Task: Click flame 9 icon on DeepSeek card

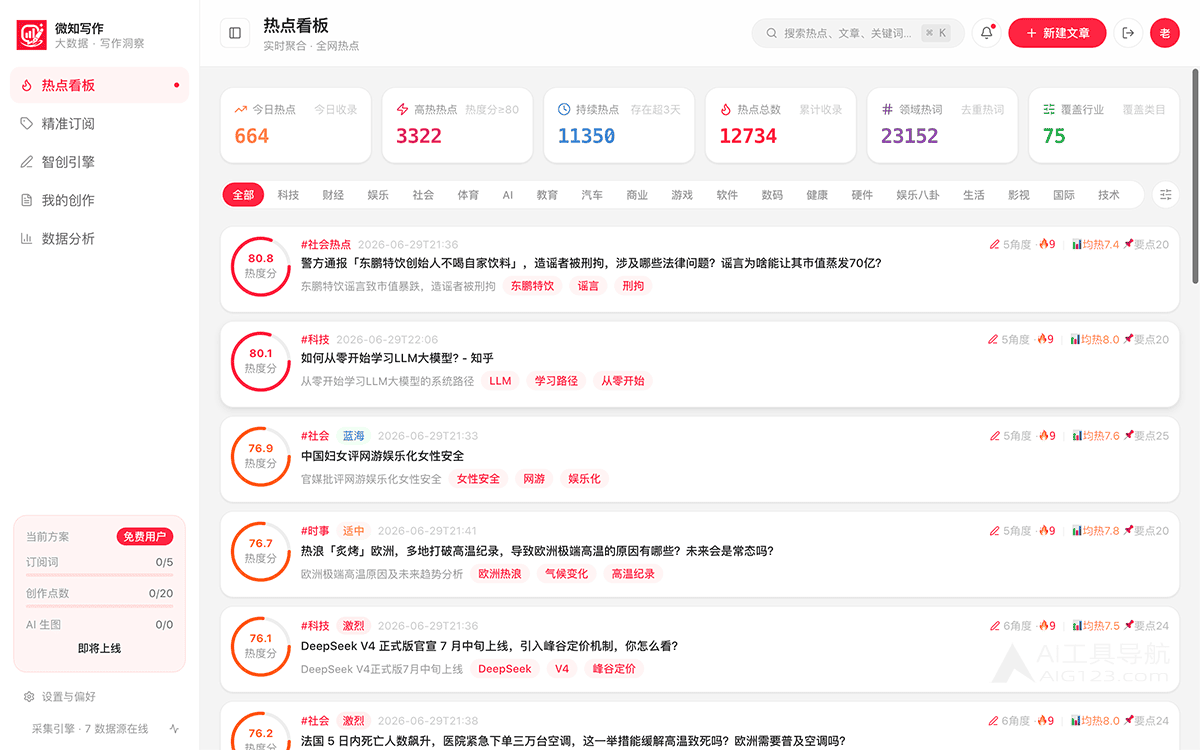Action: (x=1042, y=625)
